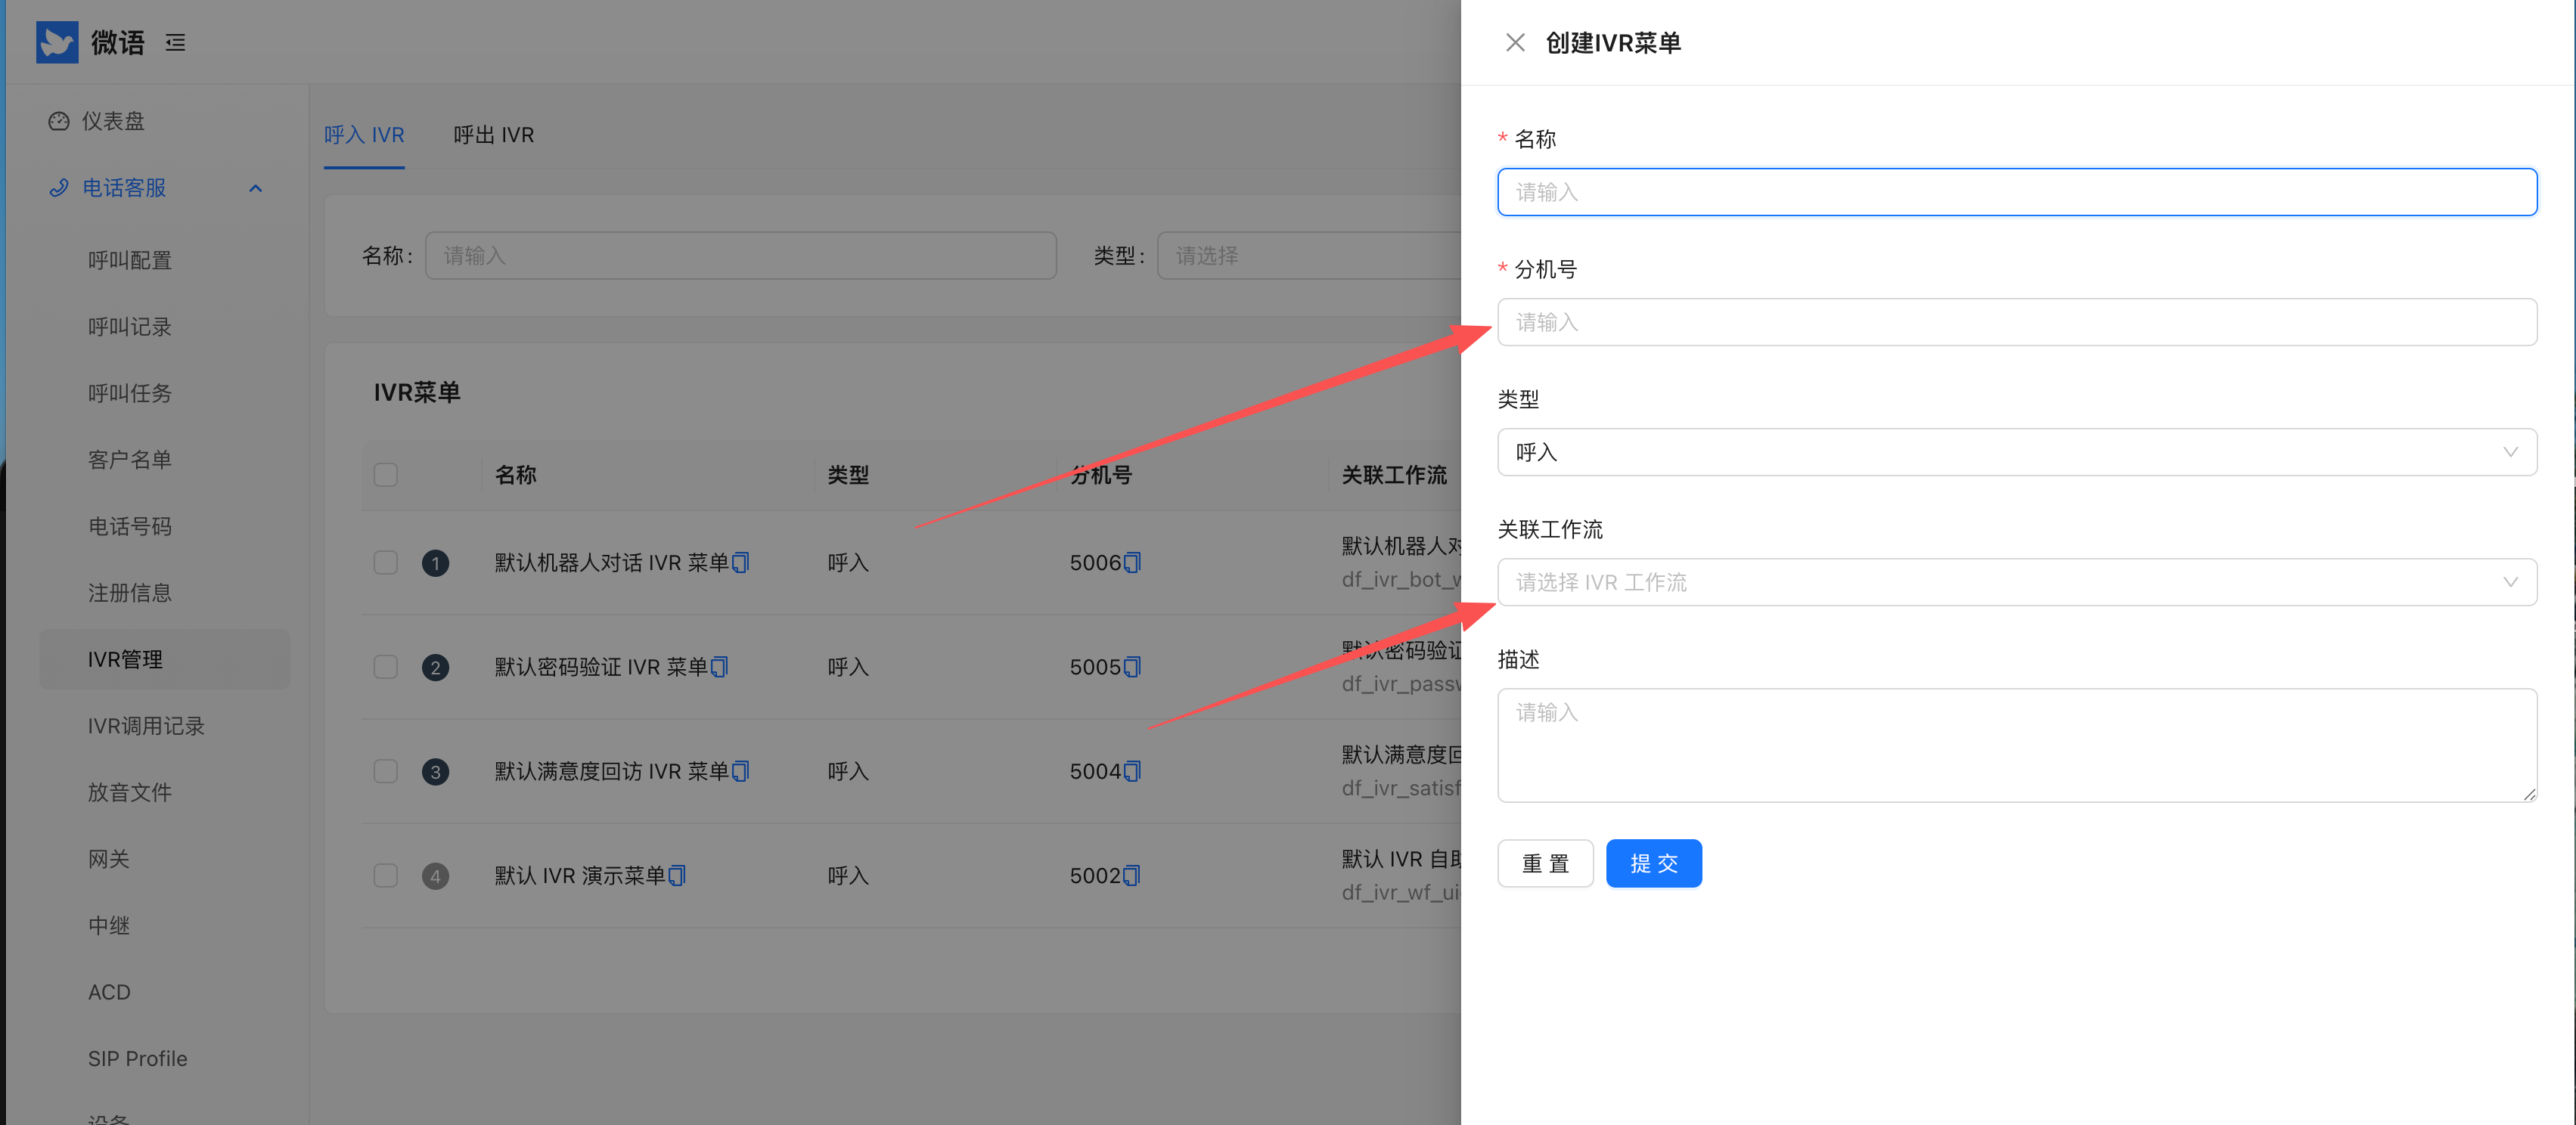Copy name of 默认 IVR 演示菜单
Screen dimensions: 2576x1125
(677, 876)
